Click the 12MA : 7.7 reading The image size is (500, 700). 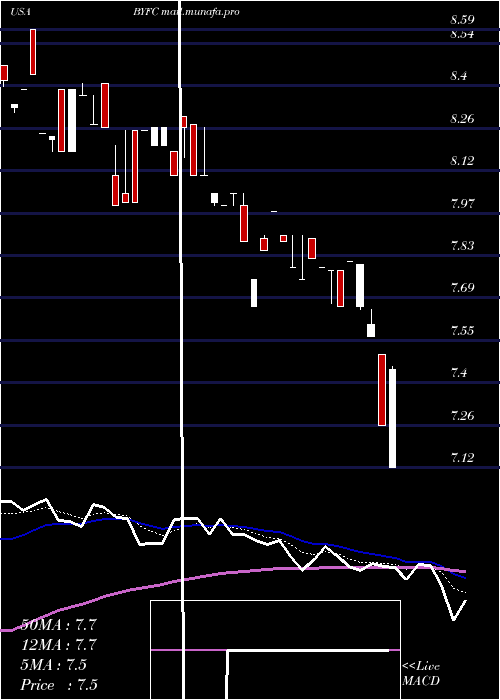pos(58,645)
